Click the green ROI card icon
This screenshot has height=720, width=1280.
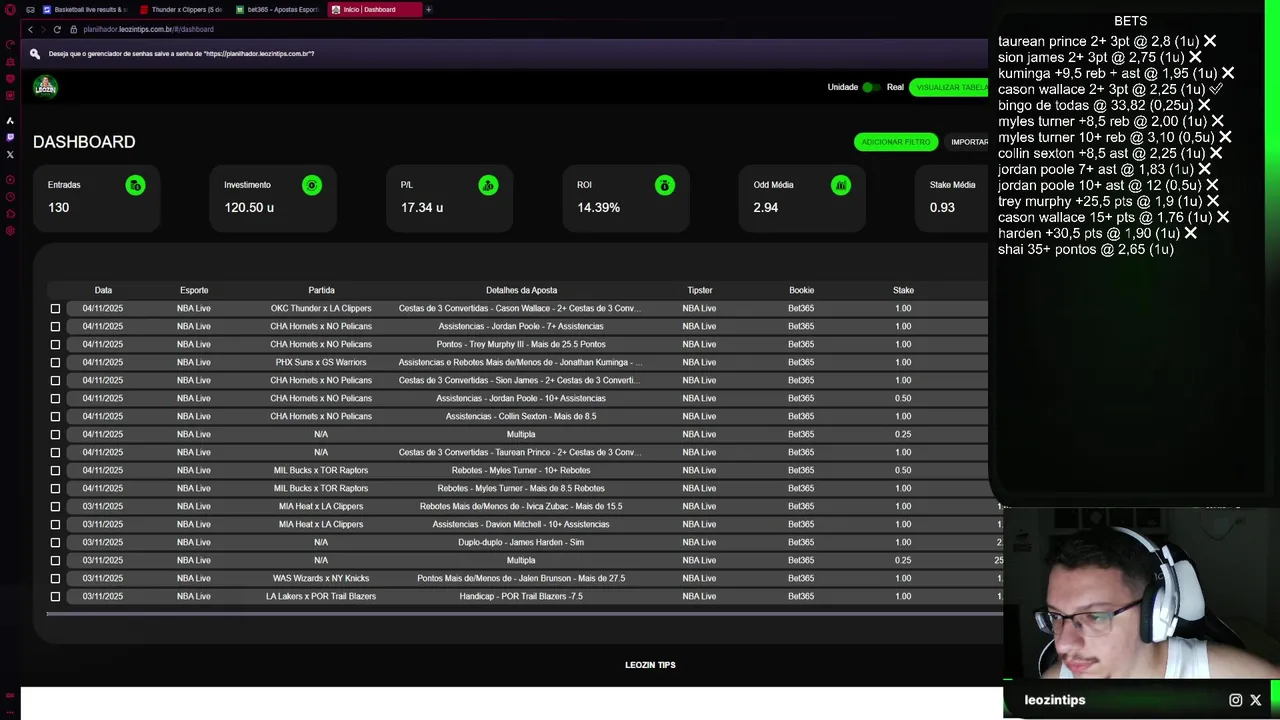tap(664, 185)
